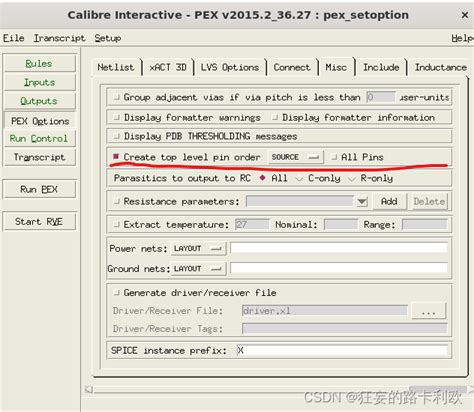Open the Setup menu
Screen dimensions: 474x412
point(108,38)
